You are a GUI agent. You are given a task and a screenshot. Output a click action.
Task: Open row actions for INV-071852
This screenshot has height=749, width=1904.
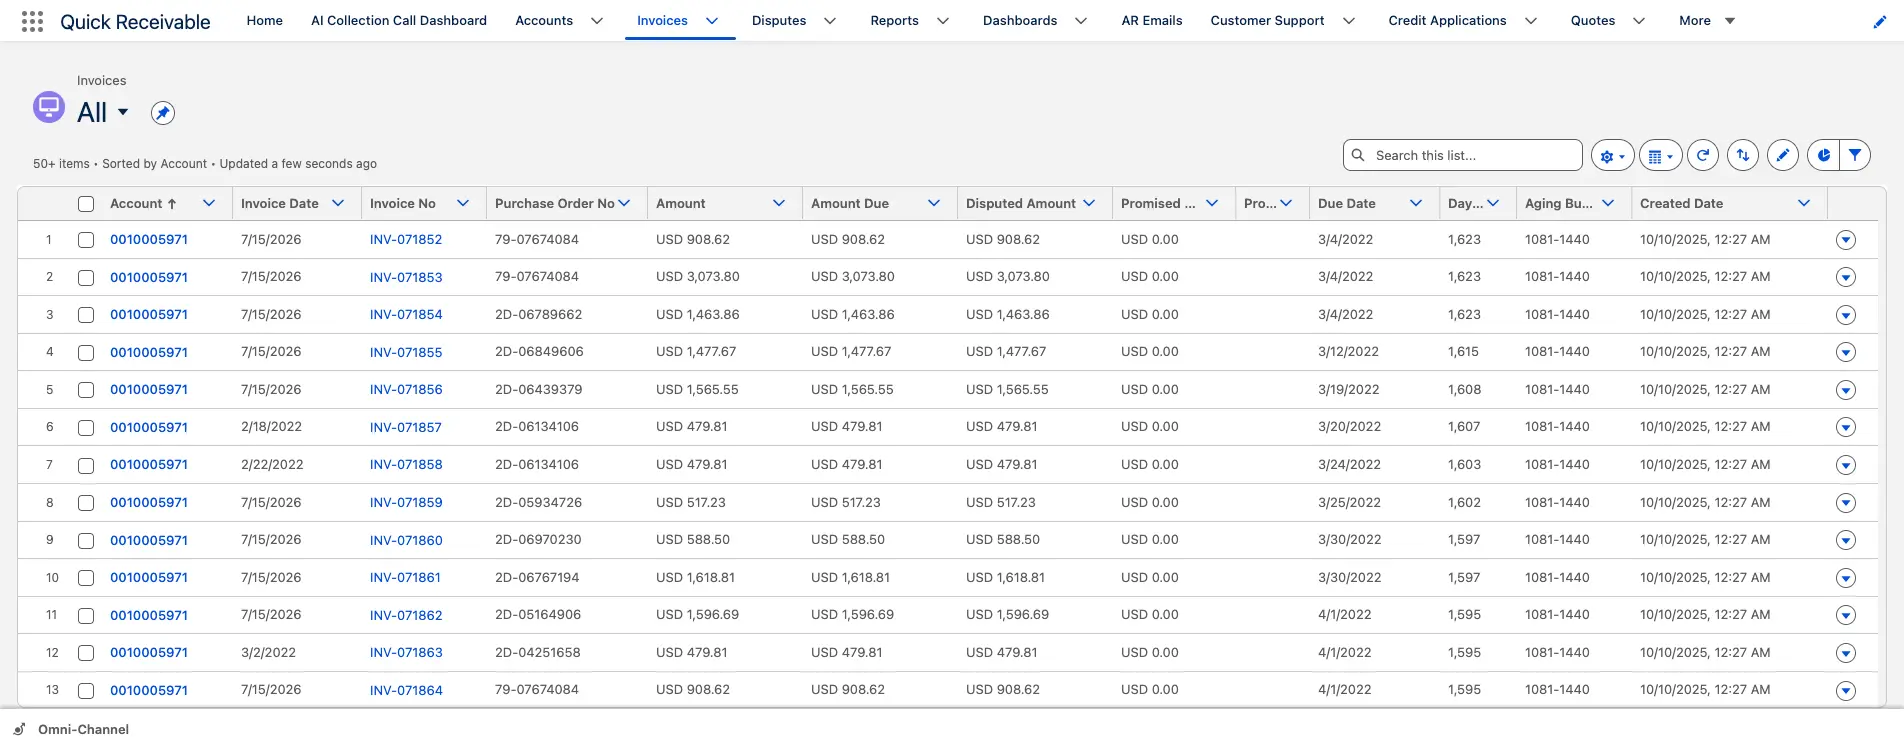1846,240
